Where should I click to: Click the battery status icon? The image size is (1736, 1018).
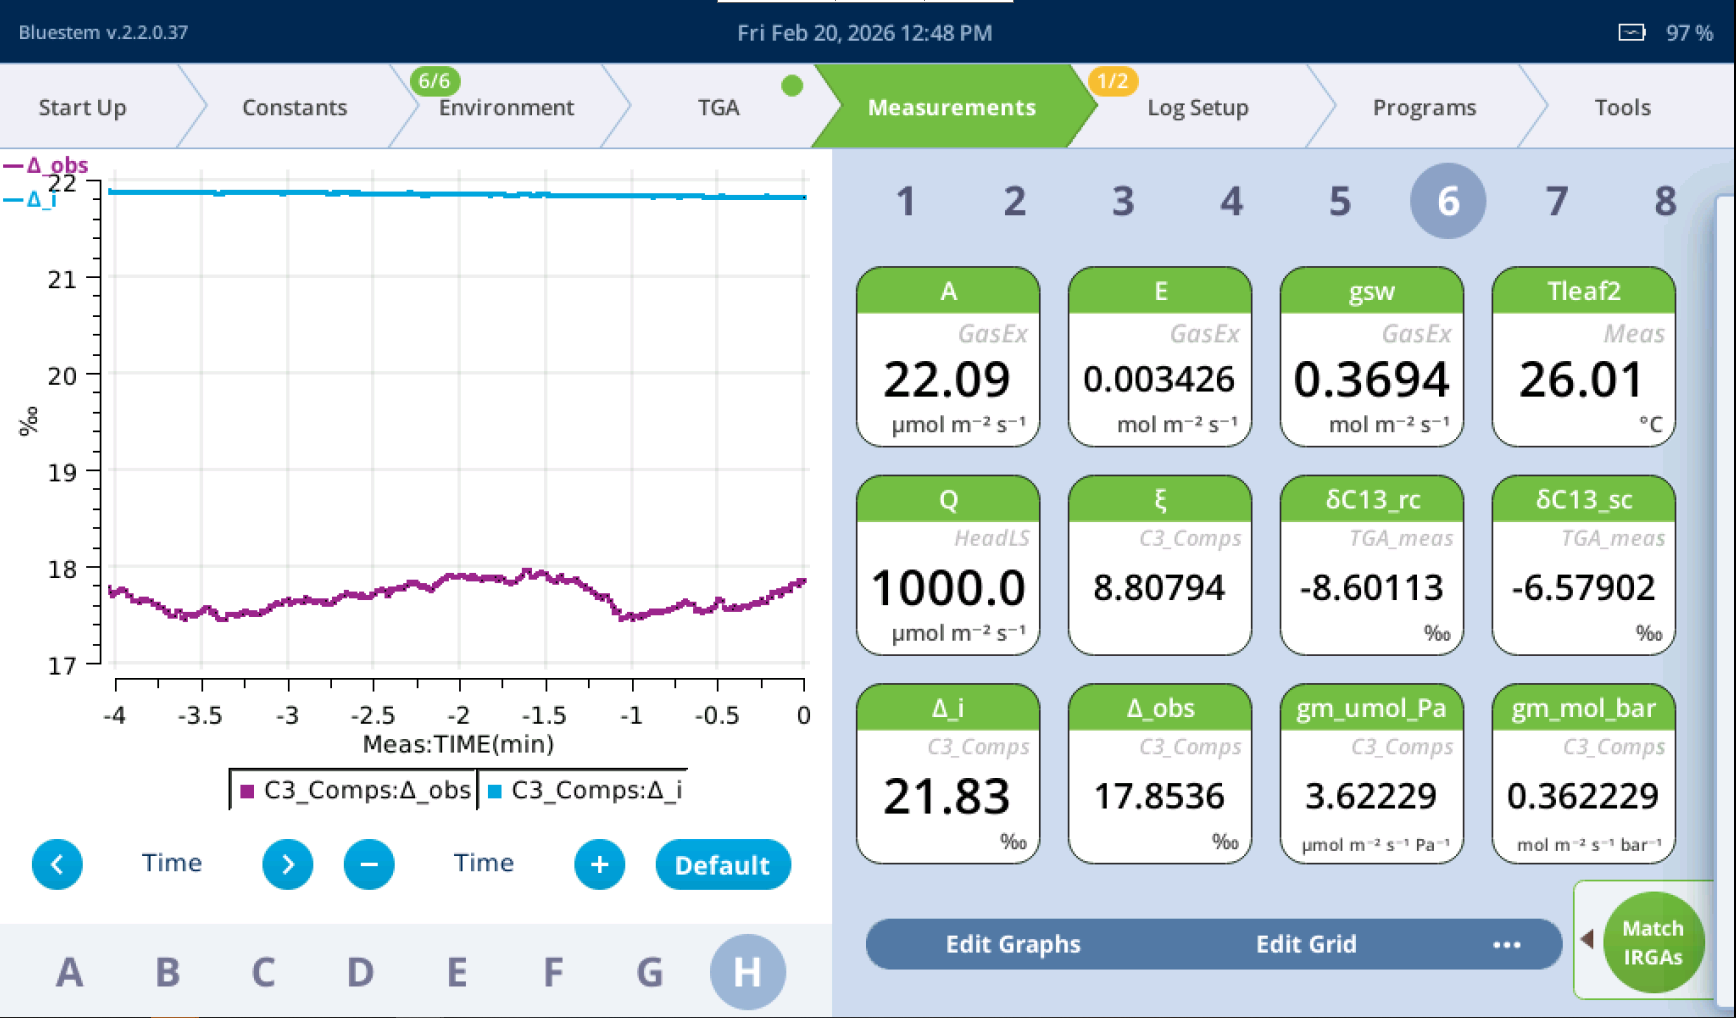tap(1631, 33)
